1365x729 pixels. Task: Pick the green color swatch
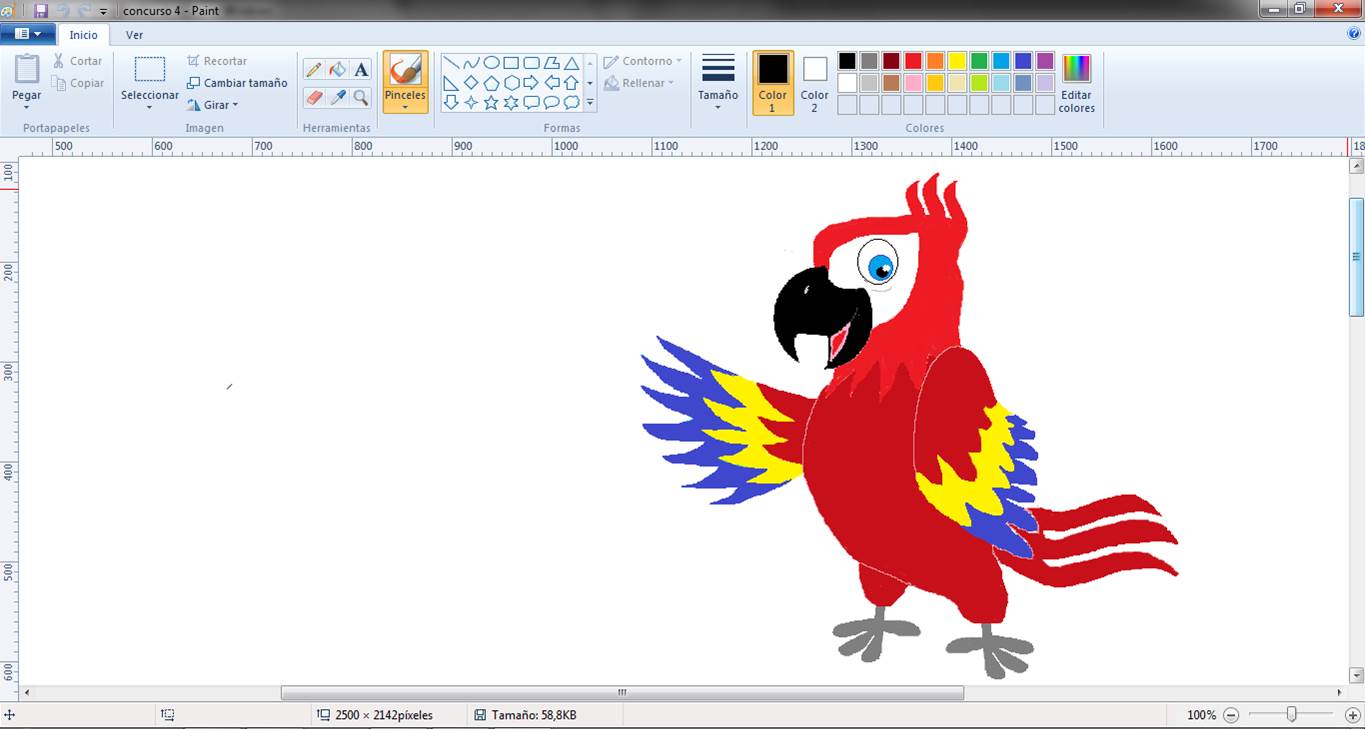(x=979, y=61)
